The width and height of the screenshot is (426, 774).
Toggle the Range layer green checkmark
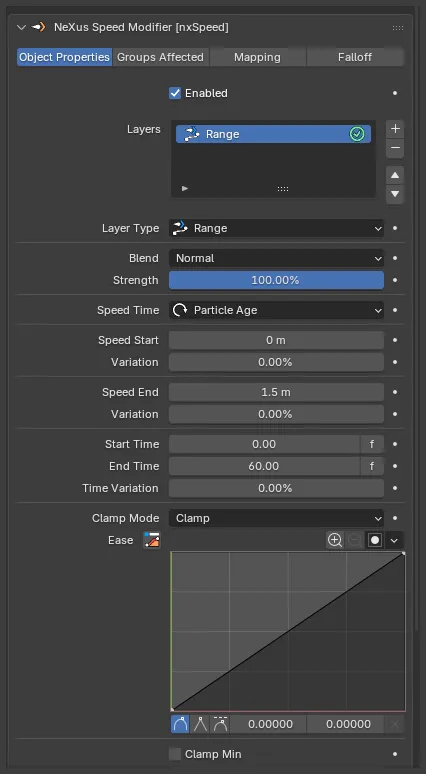pos(357,134)
